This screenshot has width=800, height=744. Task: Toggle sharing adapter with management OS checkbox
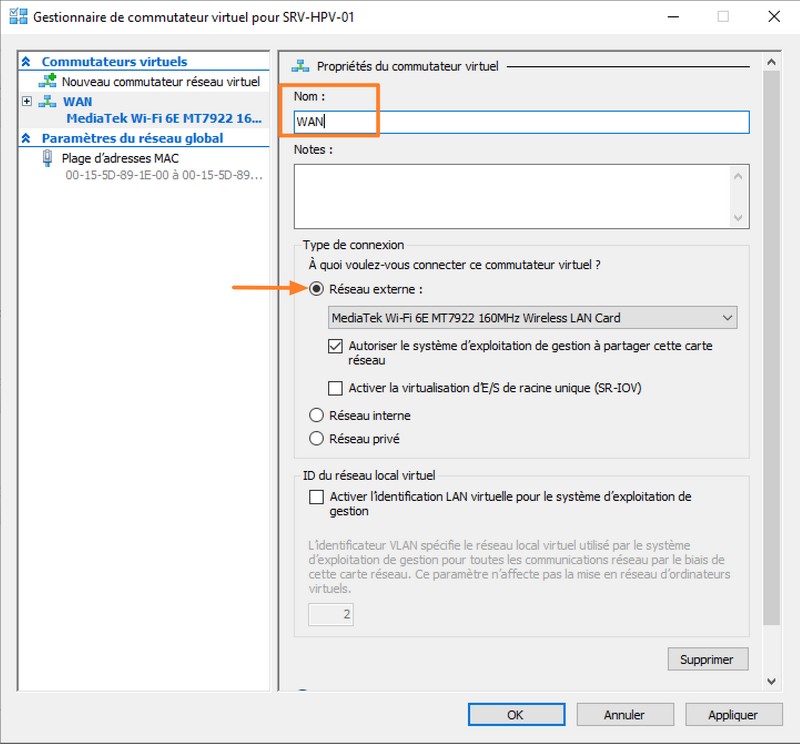335,346
